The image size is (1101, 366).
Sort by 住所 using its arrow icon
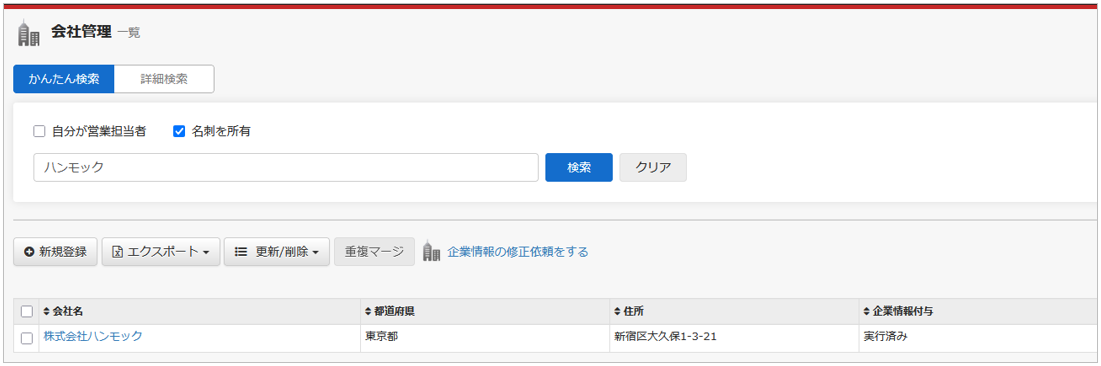[x=617, y=311]
